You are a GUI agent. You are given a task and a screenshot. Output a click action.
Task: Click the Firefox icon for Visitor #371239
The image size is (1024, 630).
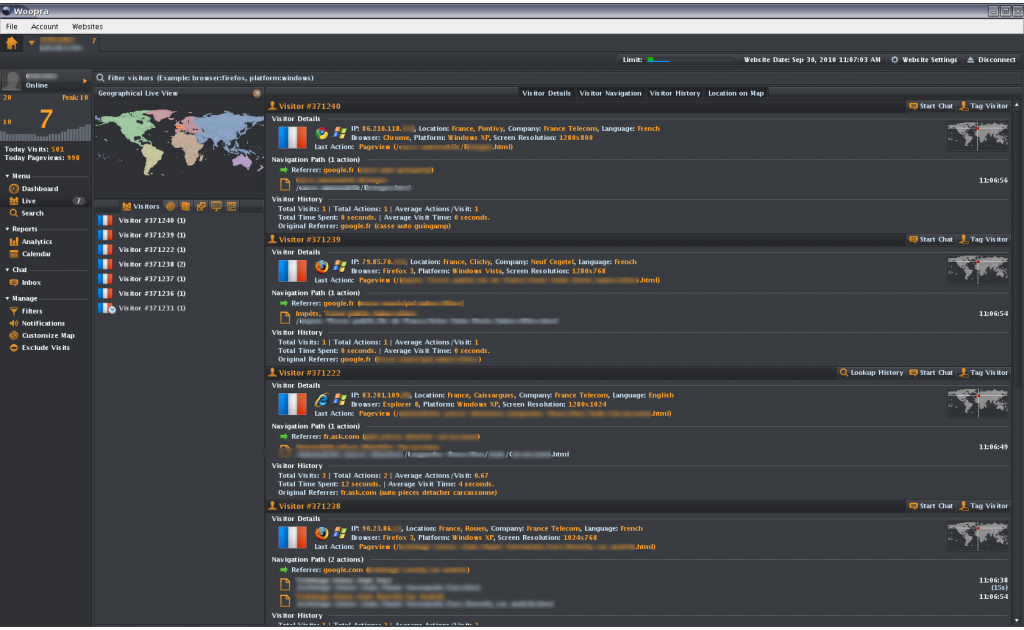tap(321, 267)
